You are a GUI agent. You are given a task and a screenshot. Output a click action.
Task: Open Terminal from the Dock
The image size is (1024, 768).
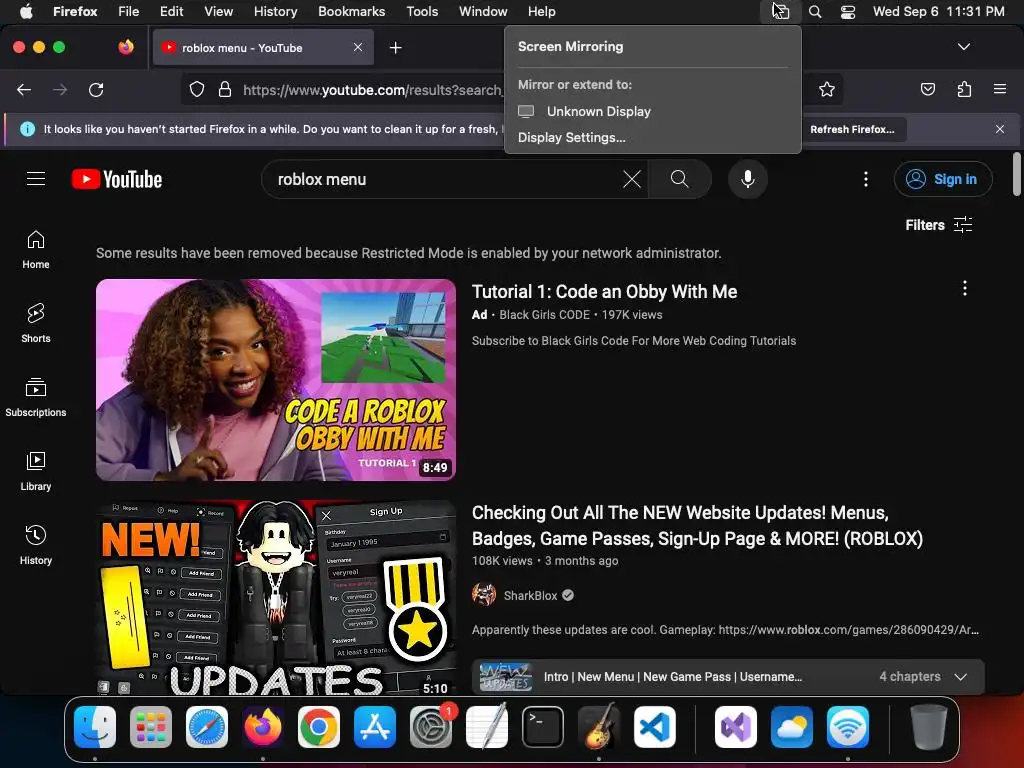543,727
